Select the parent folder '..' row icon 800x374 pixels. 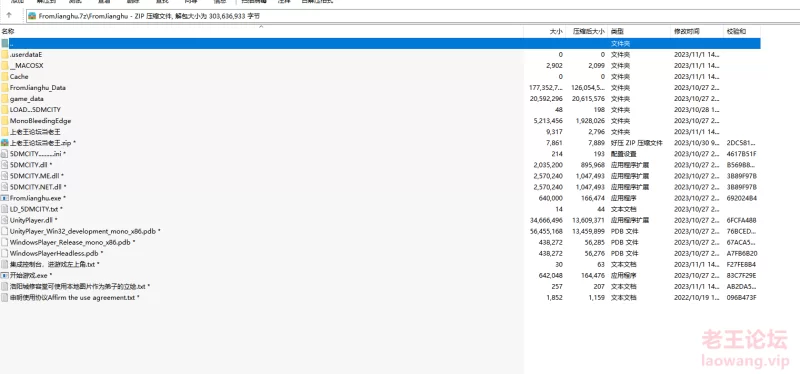pos(5,43)
